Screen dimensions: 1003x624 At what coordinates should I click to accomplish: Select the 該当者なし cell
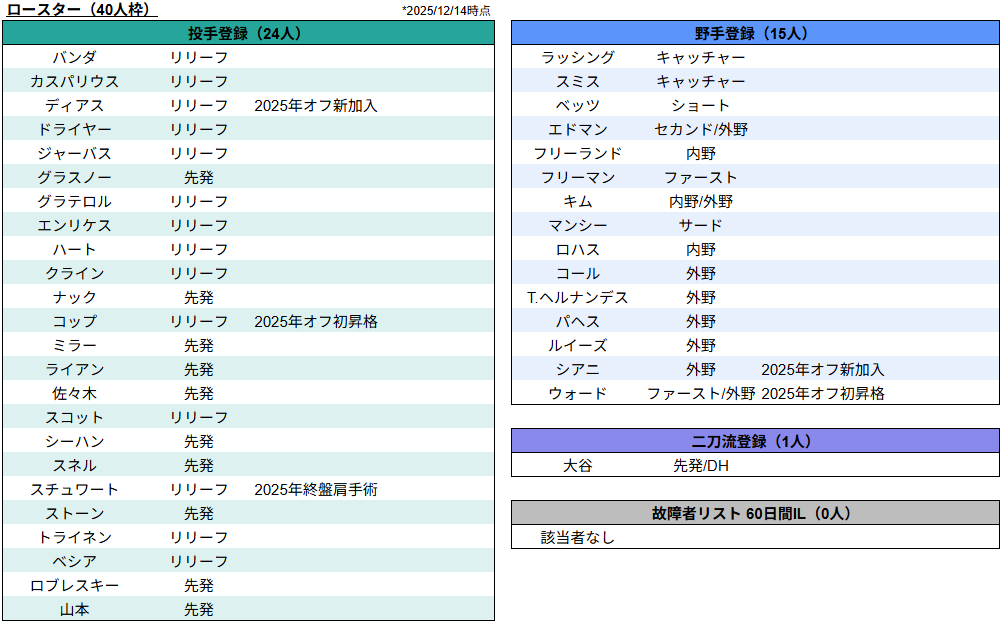click(578, 537)
